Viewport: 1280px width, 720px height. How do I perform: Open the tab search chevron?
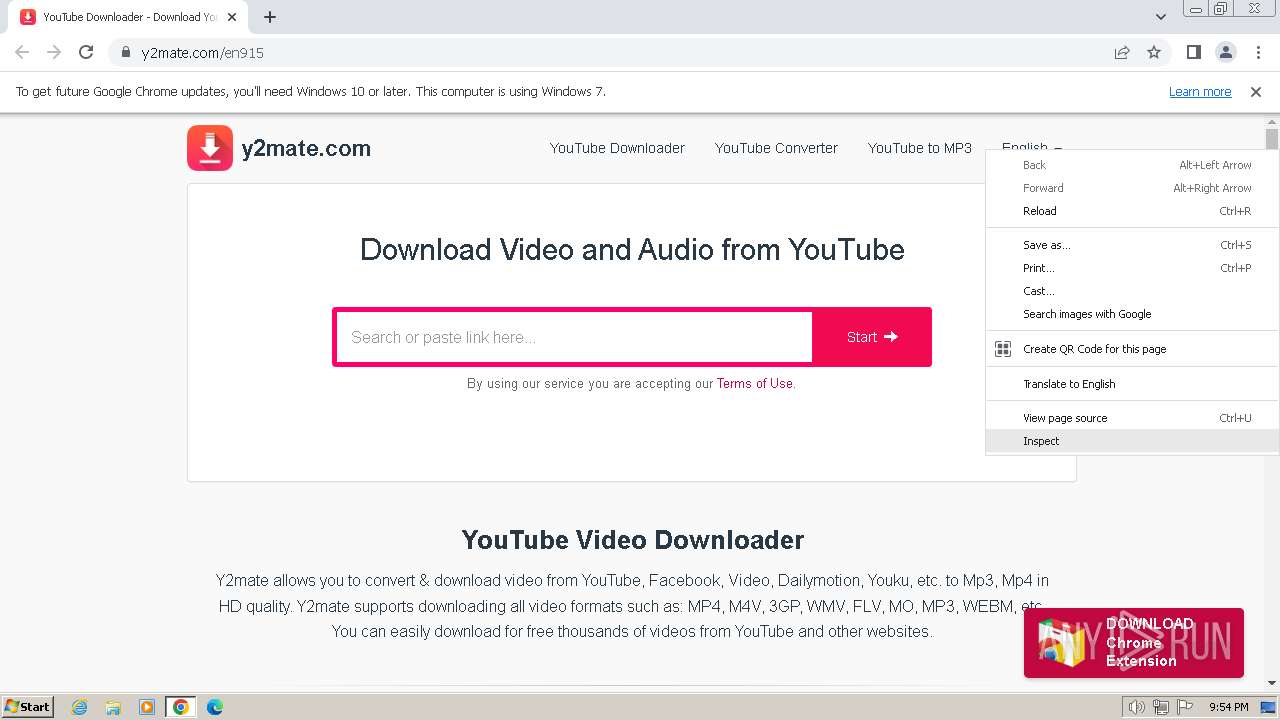pyautogui.click(x=1160, y=17)
